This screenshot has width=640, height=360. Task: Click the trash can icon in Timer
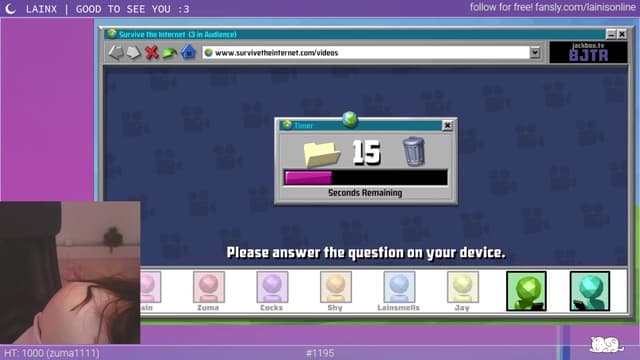(413, 151)
